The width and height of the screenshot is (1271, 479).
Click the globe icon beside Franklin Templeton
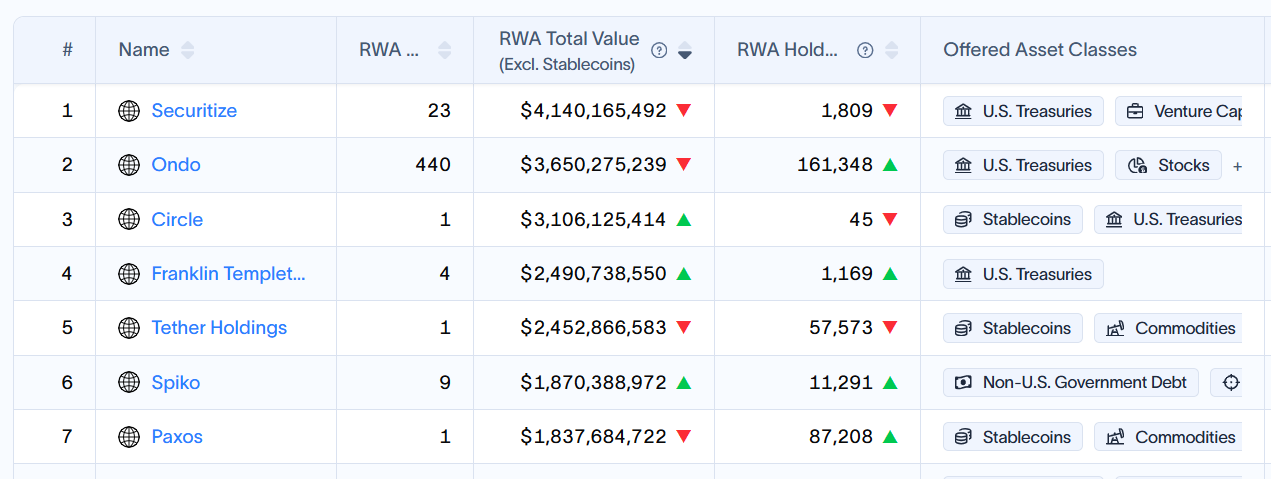[129, 274]
